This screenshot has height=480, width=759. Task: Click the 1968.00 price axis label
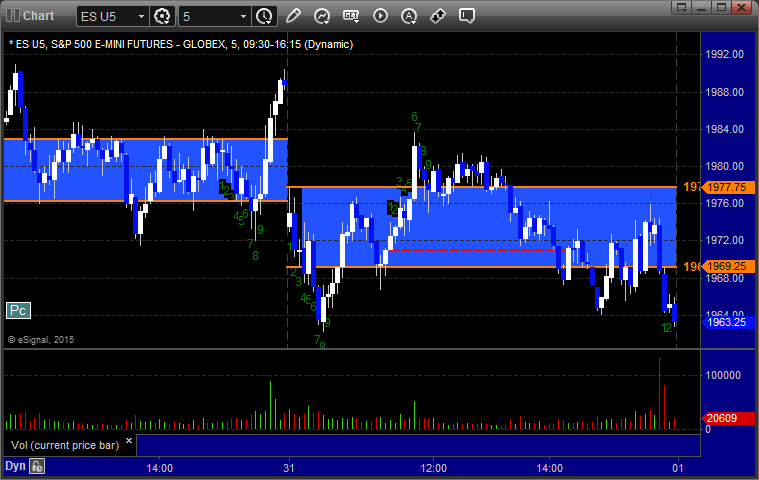[x=725, y=278]
